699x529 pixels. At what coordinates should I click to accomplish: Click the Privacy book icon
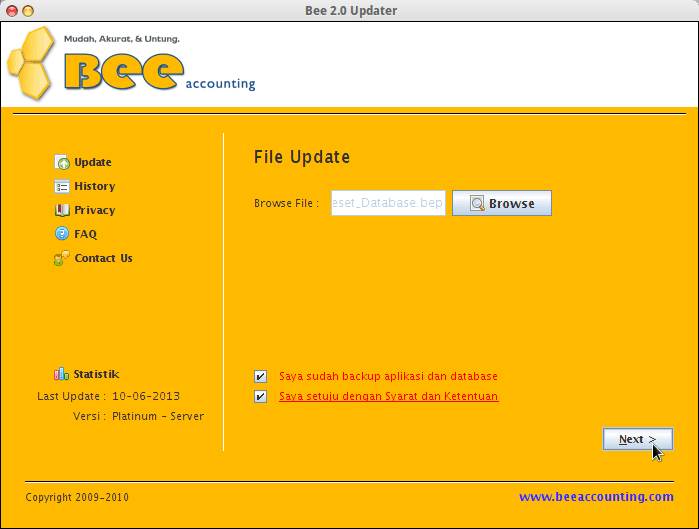point(62,210)
